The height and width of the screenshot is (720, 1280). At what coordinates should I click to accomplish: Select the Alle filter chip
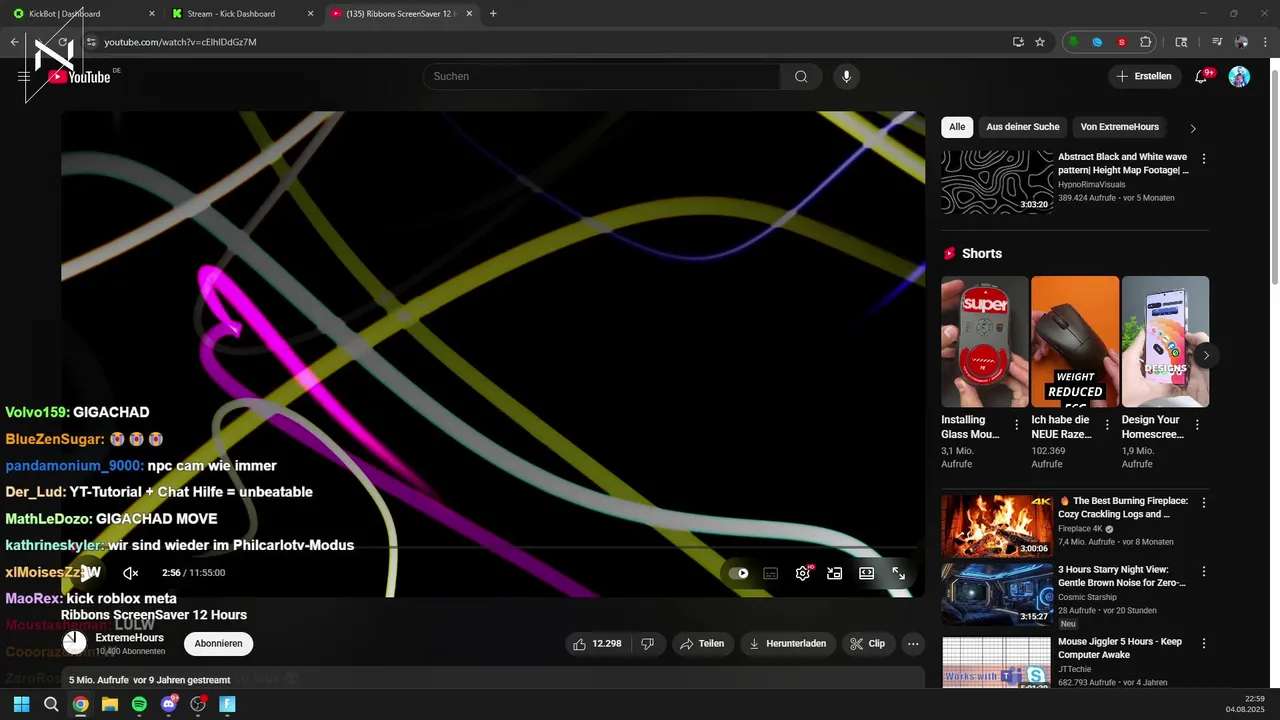coord(957,127)
